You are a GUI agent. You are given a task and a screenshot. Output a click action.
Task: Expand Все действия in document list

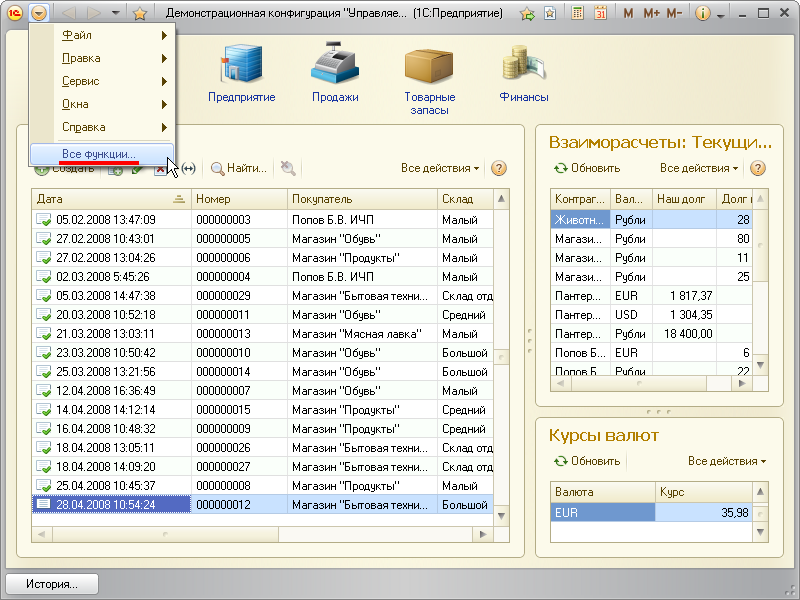click(440, 168)
